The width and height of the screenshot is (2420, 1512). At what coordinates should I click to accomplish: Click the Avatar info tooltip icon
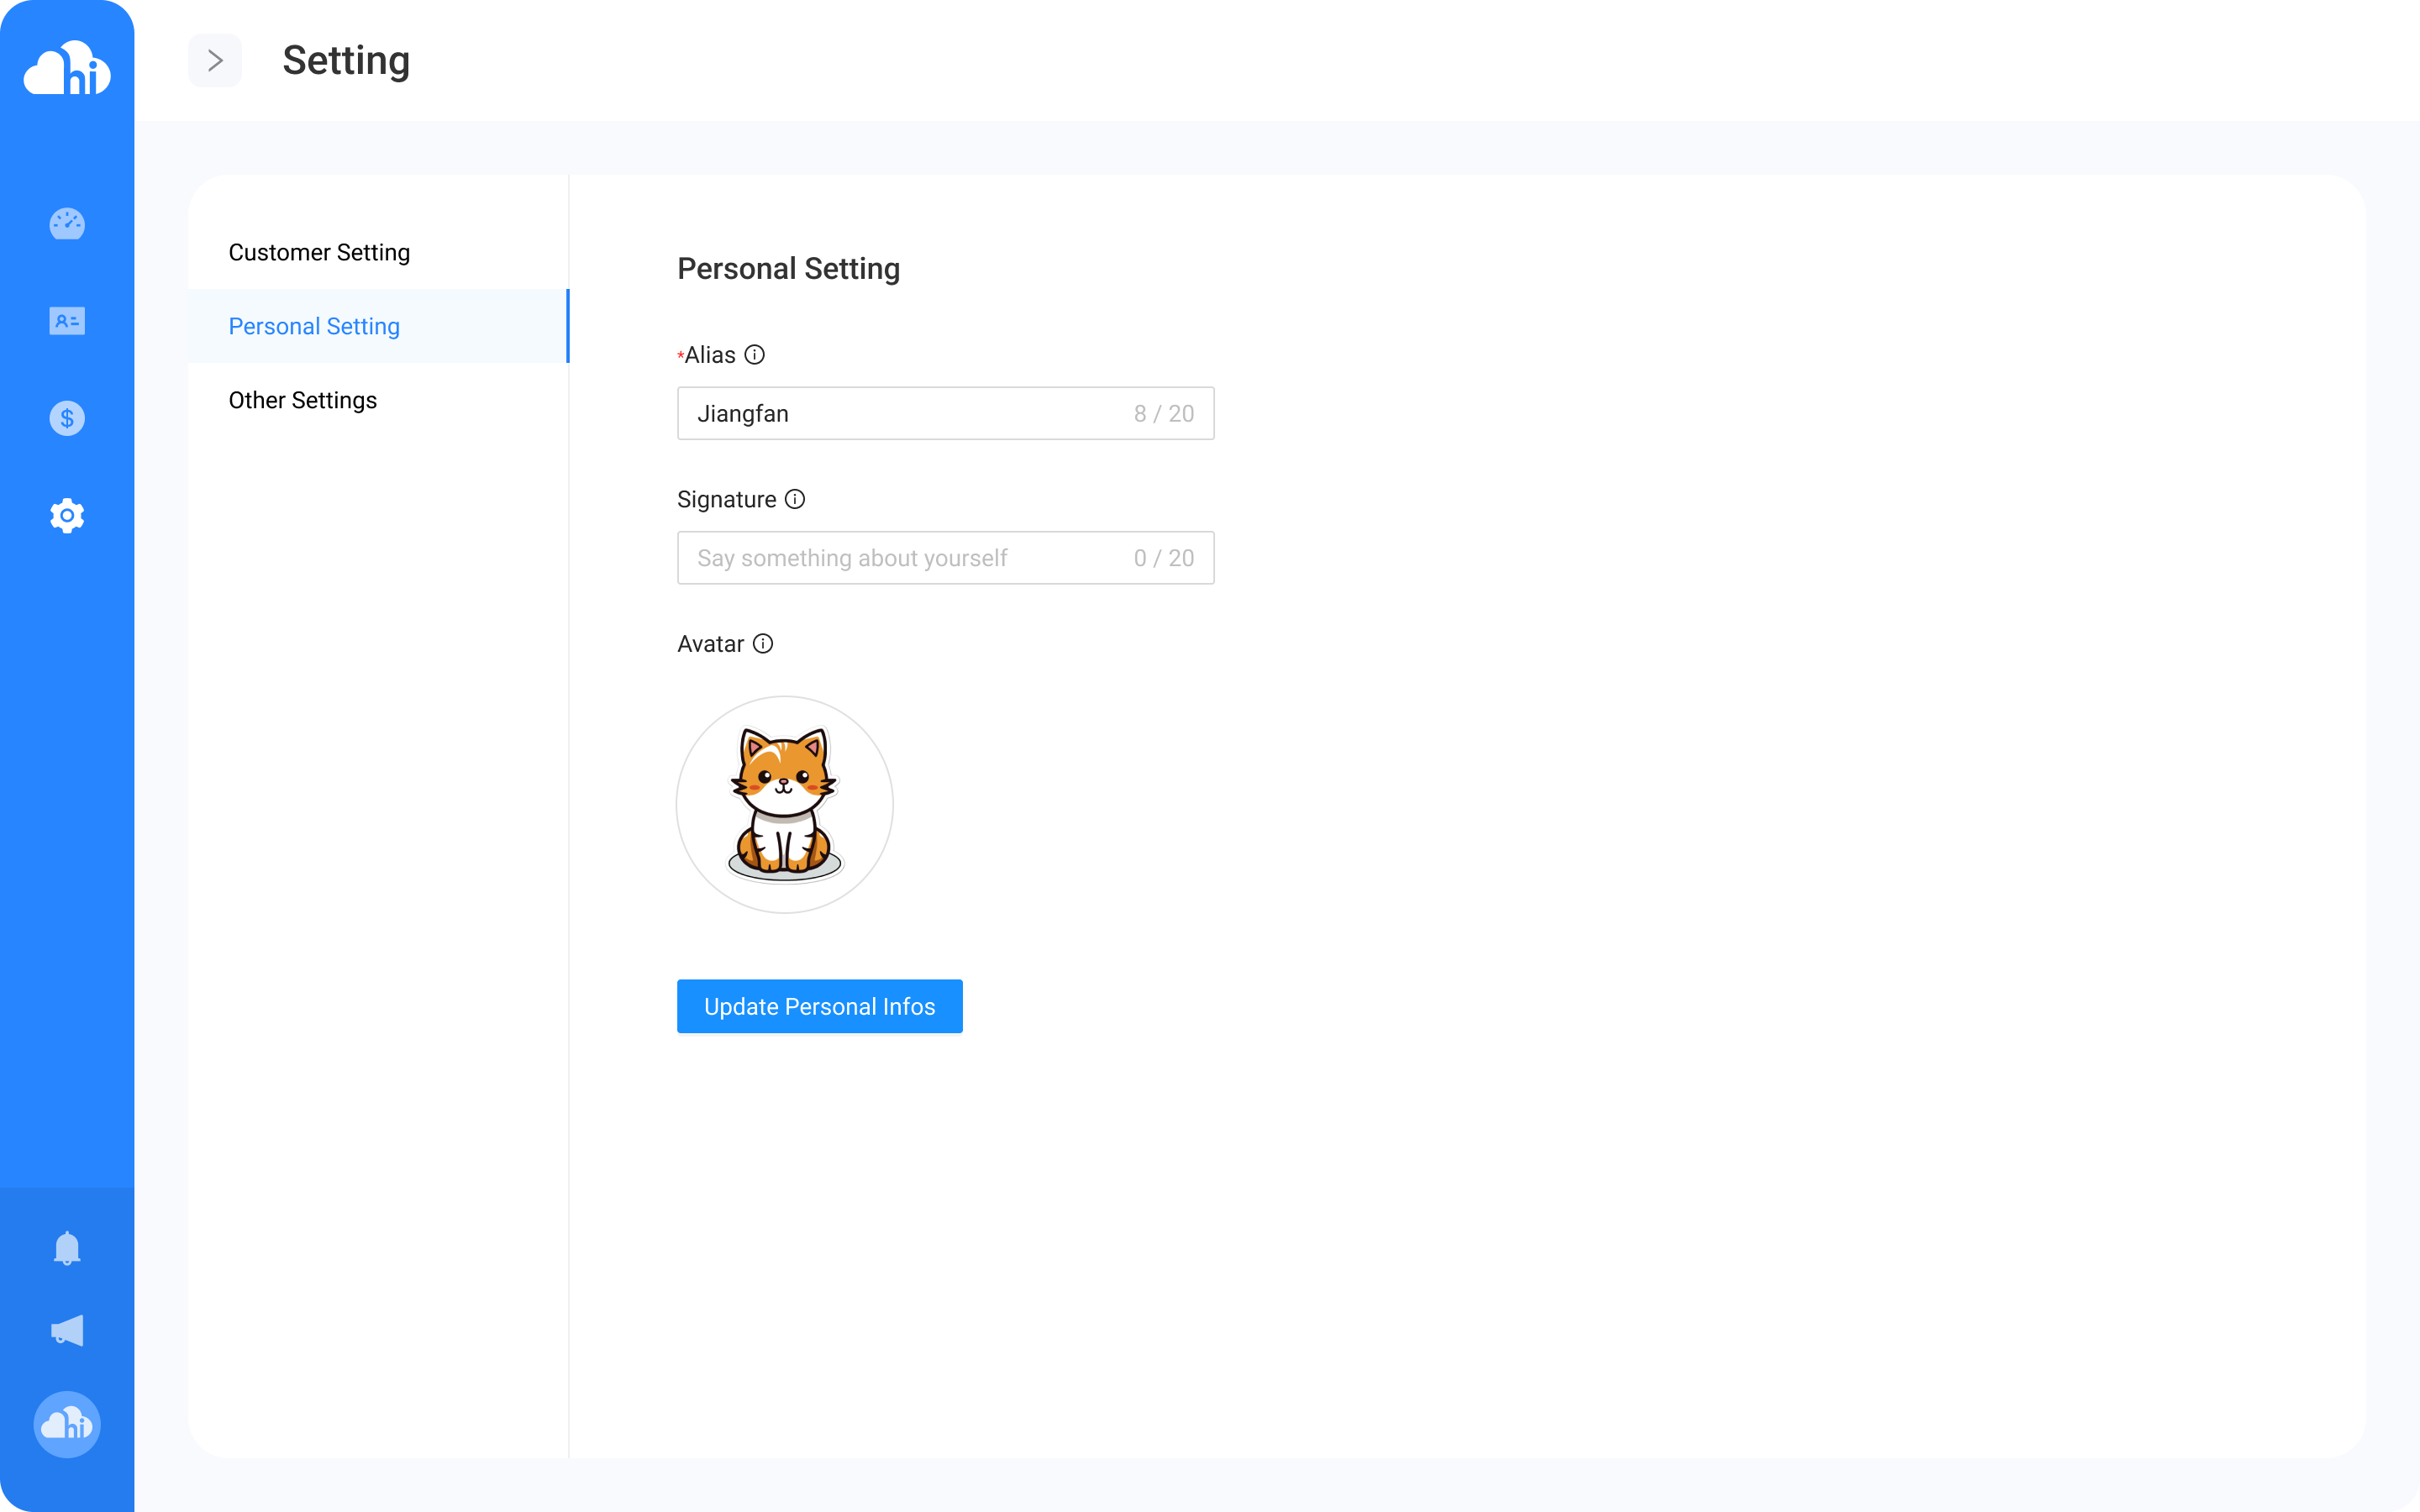[x=763, y=644]
